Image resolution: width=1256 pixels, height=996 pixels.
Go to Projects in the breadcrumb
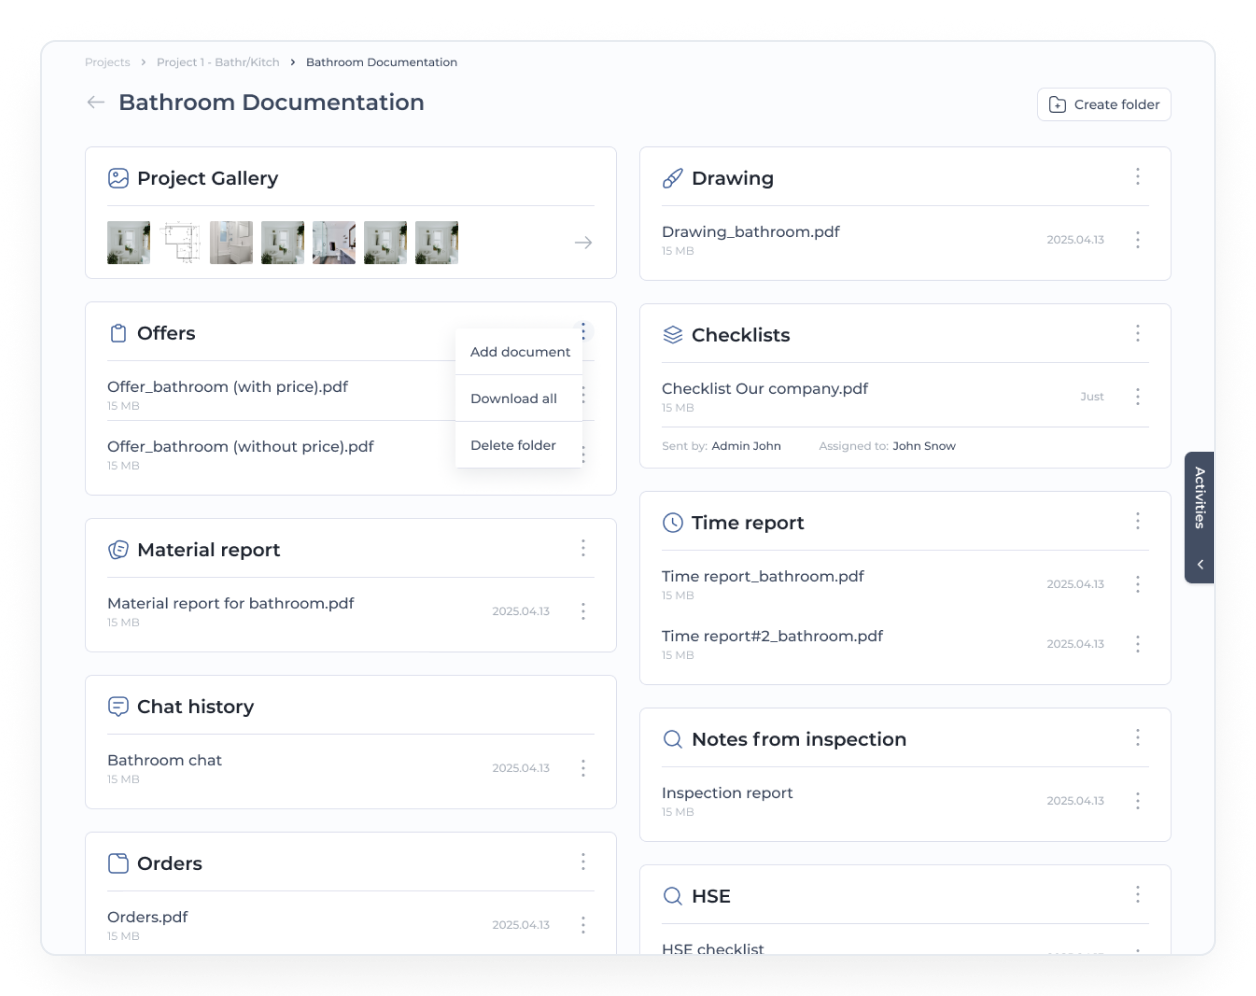click(x=107, y=62)
